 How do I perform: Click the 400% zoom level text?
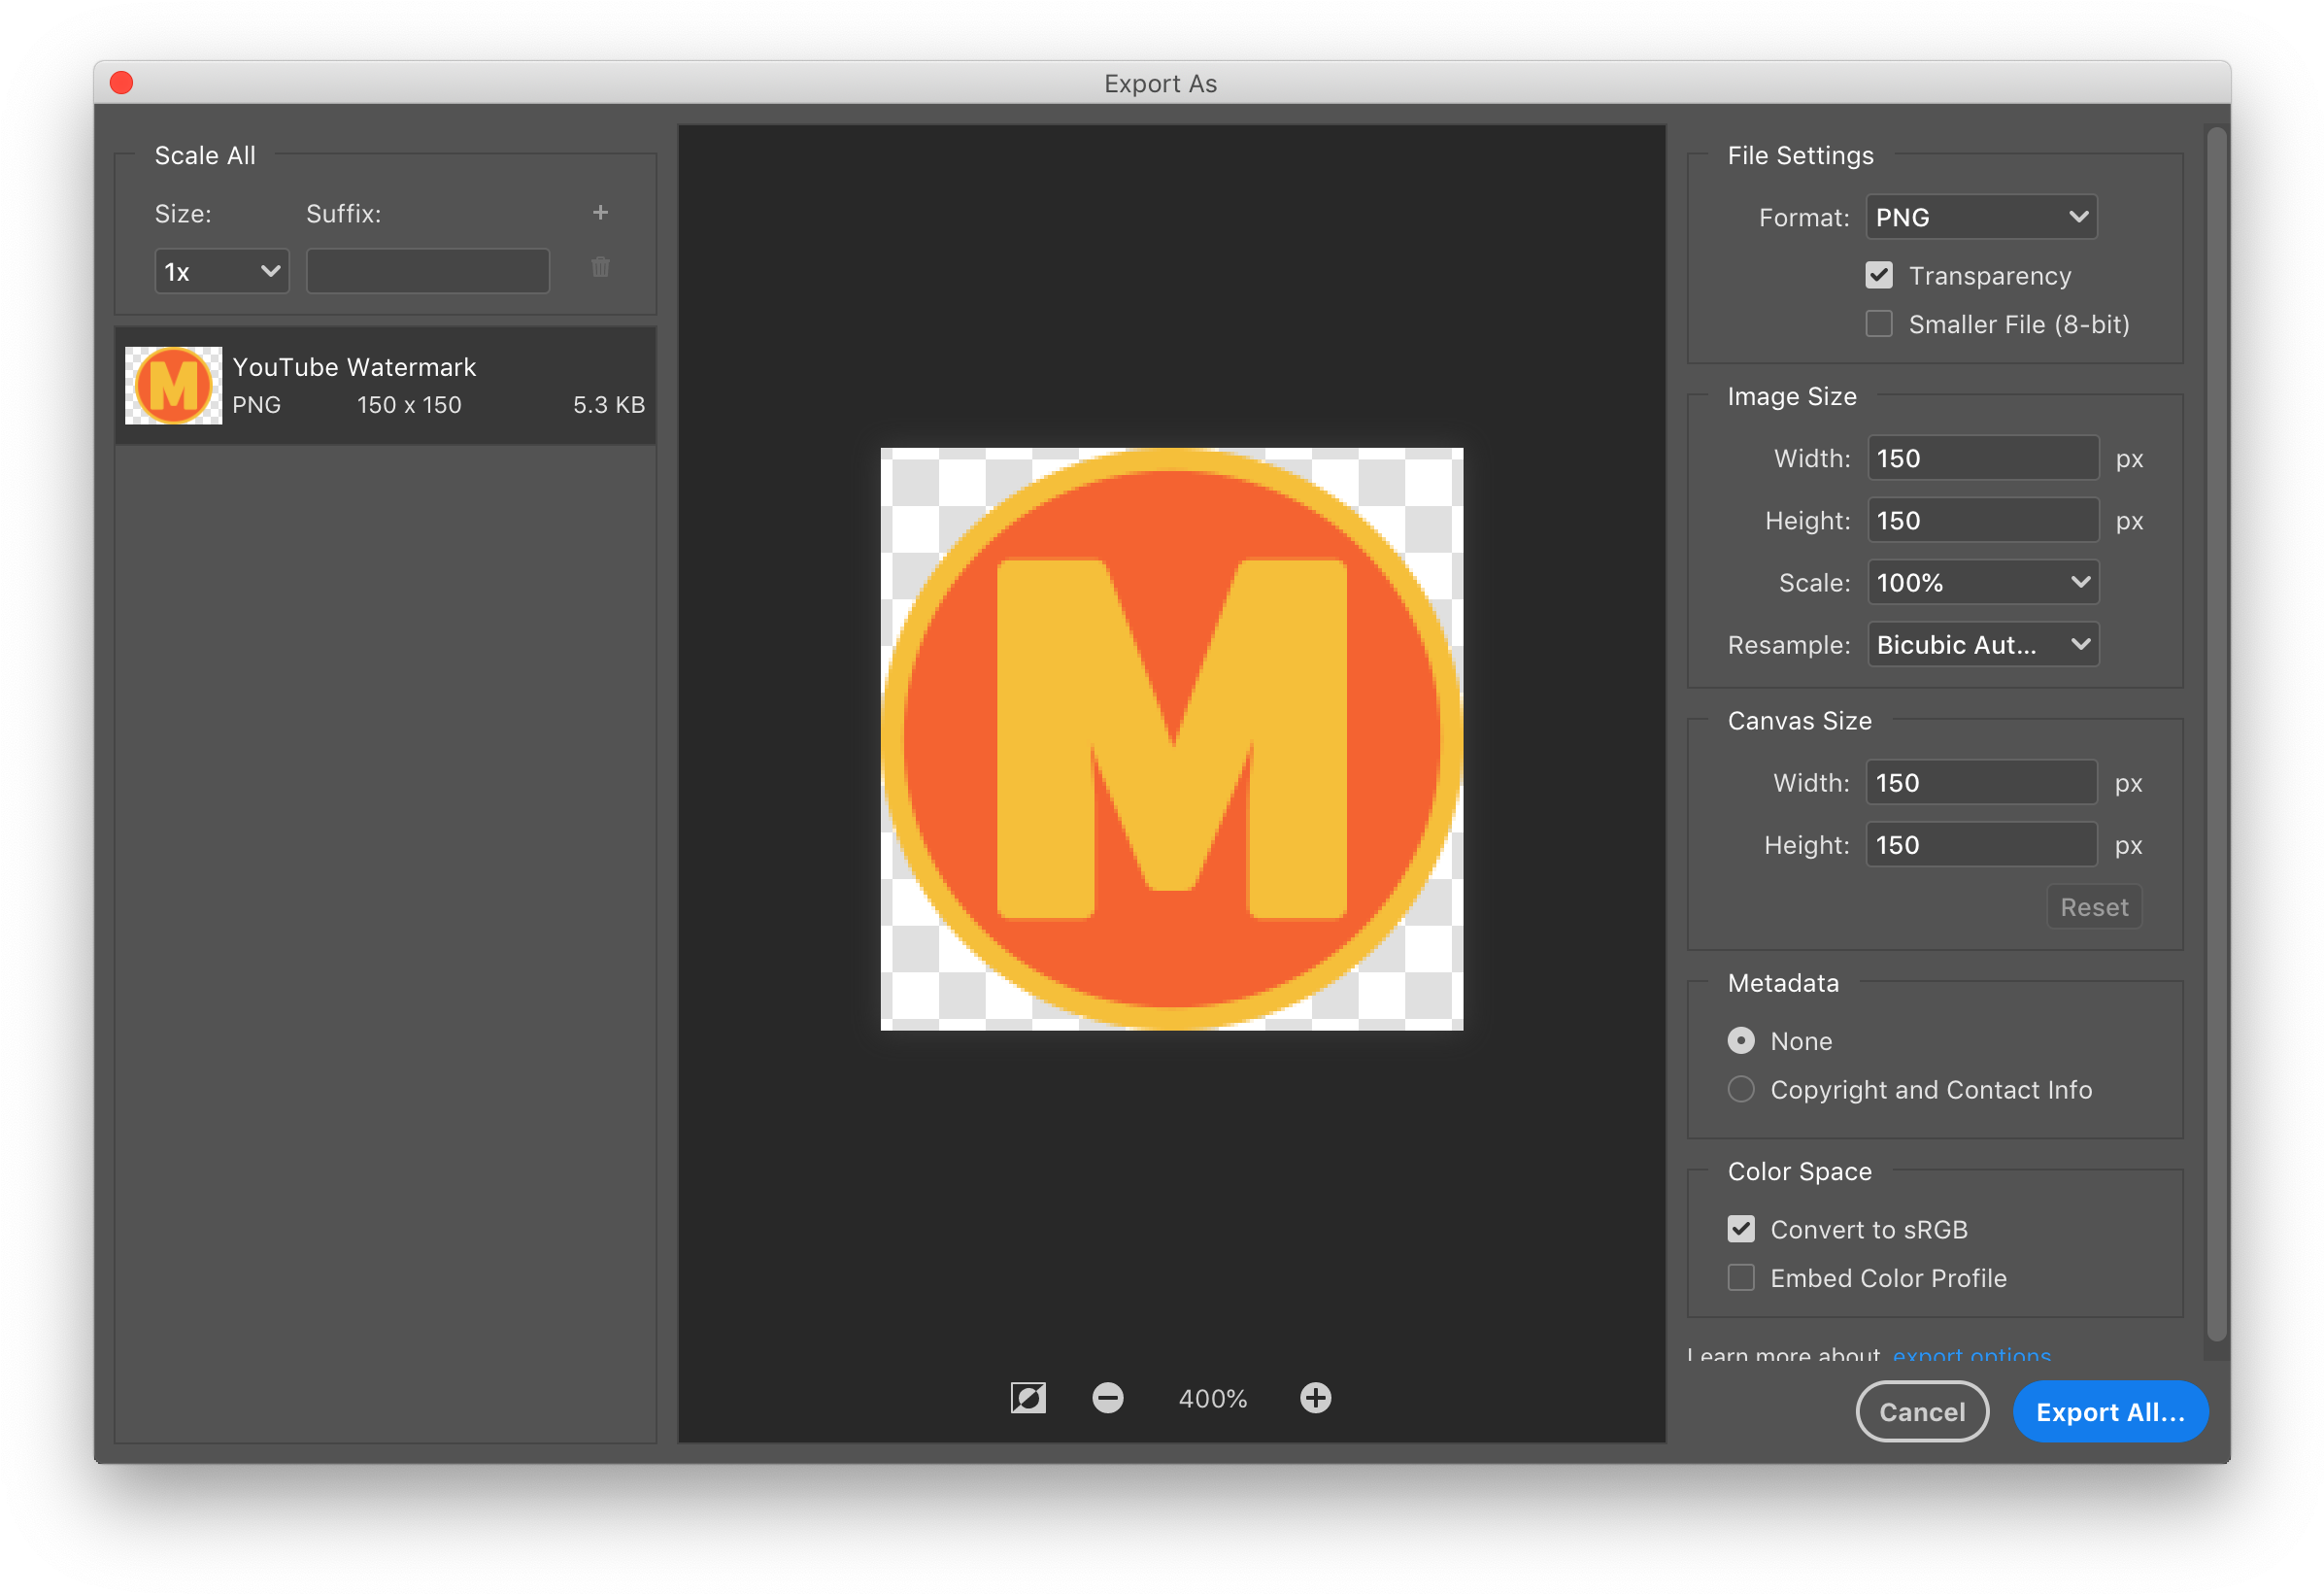(1212, 1398)
